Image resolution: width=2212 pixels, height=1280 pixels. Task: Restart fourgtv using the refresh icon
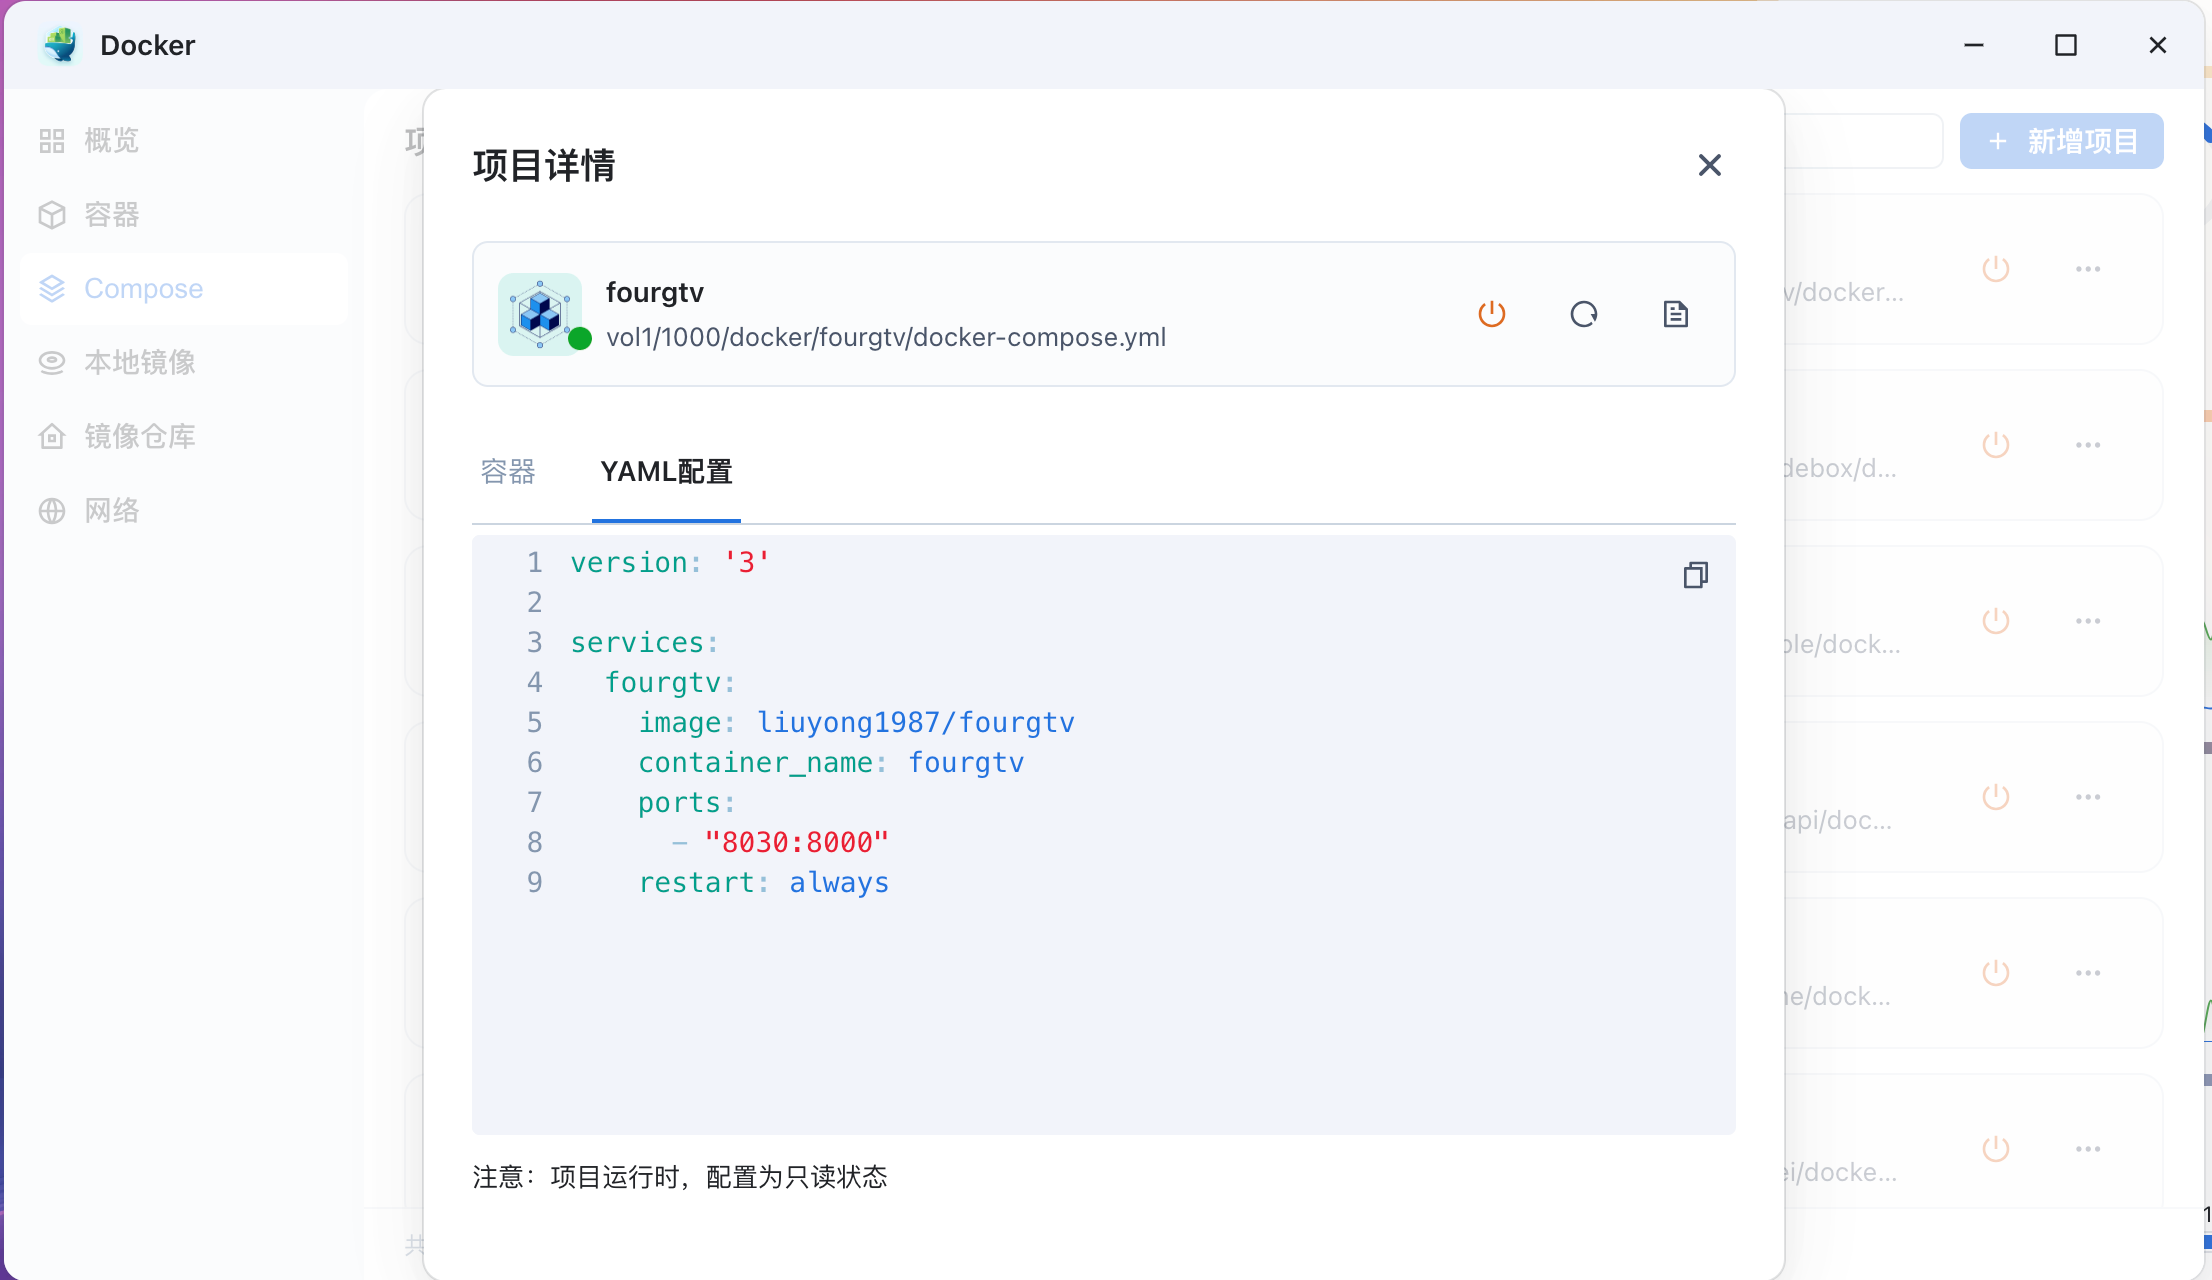tap(1584, 314)
